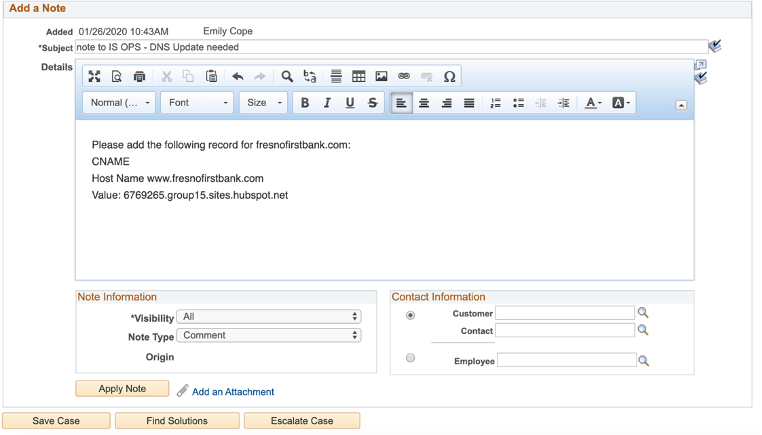The width and height of the screenshot is (762, 435).
Task: Maximize the rich text editor
Action: 94,76
